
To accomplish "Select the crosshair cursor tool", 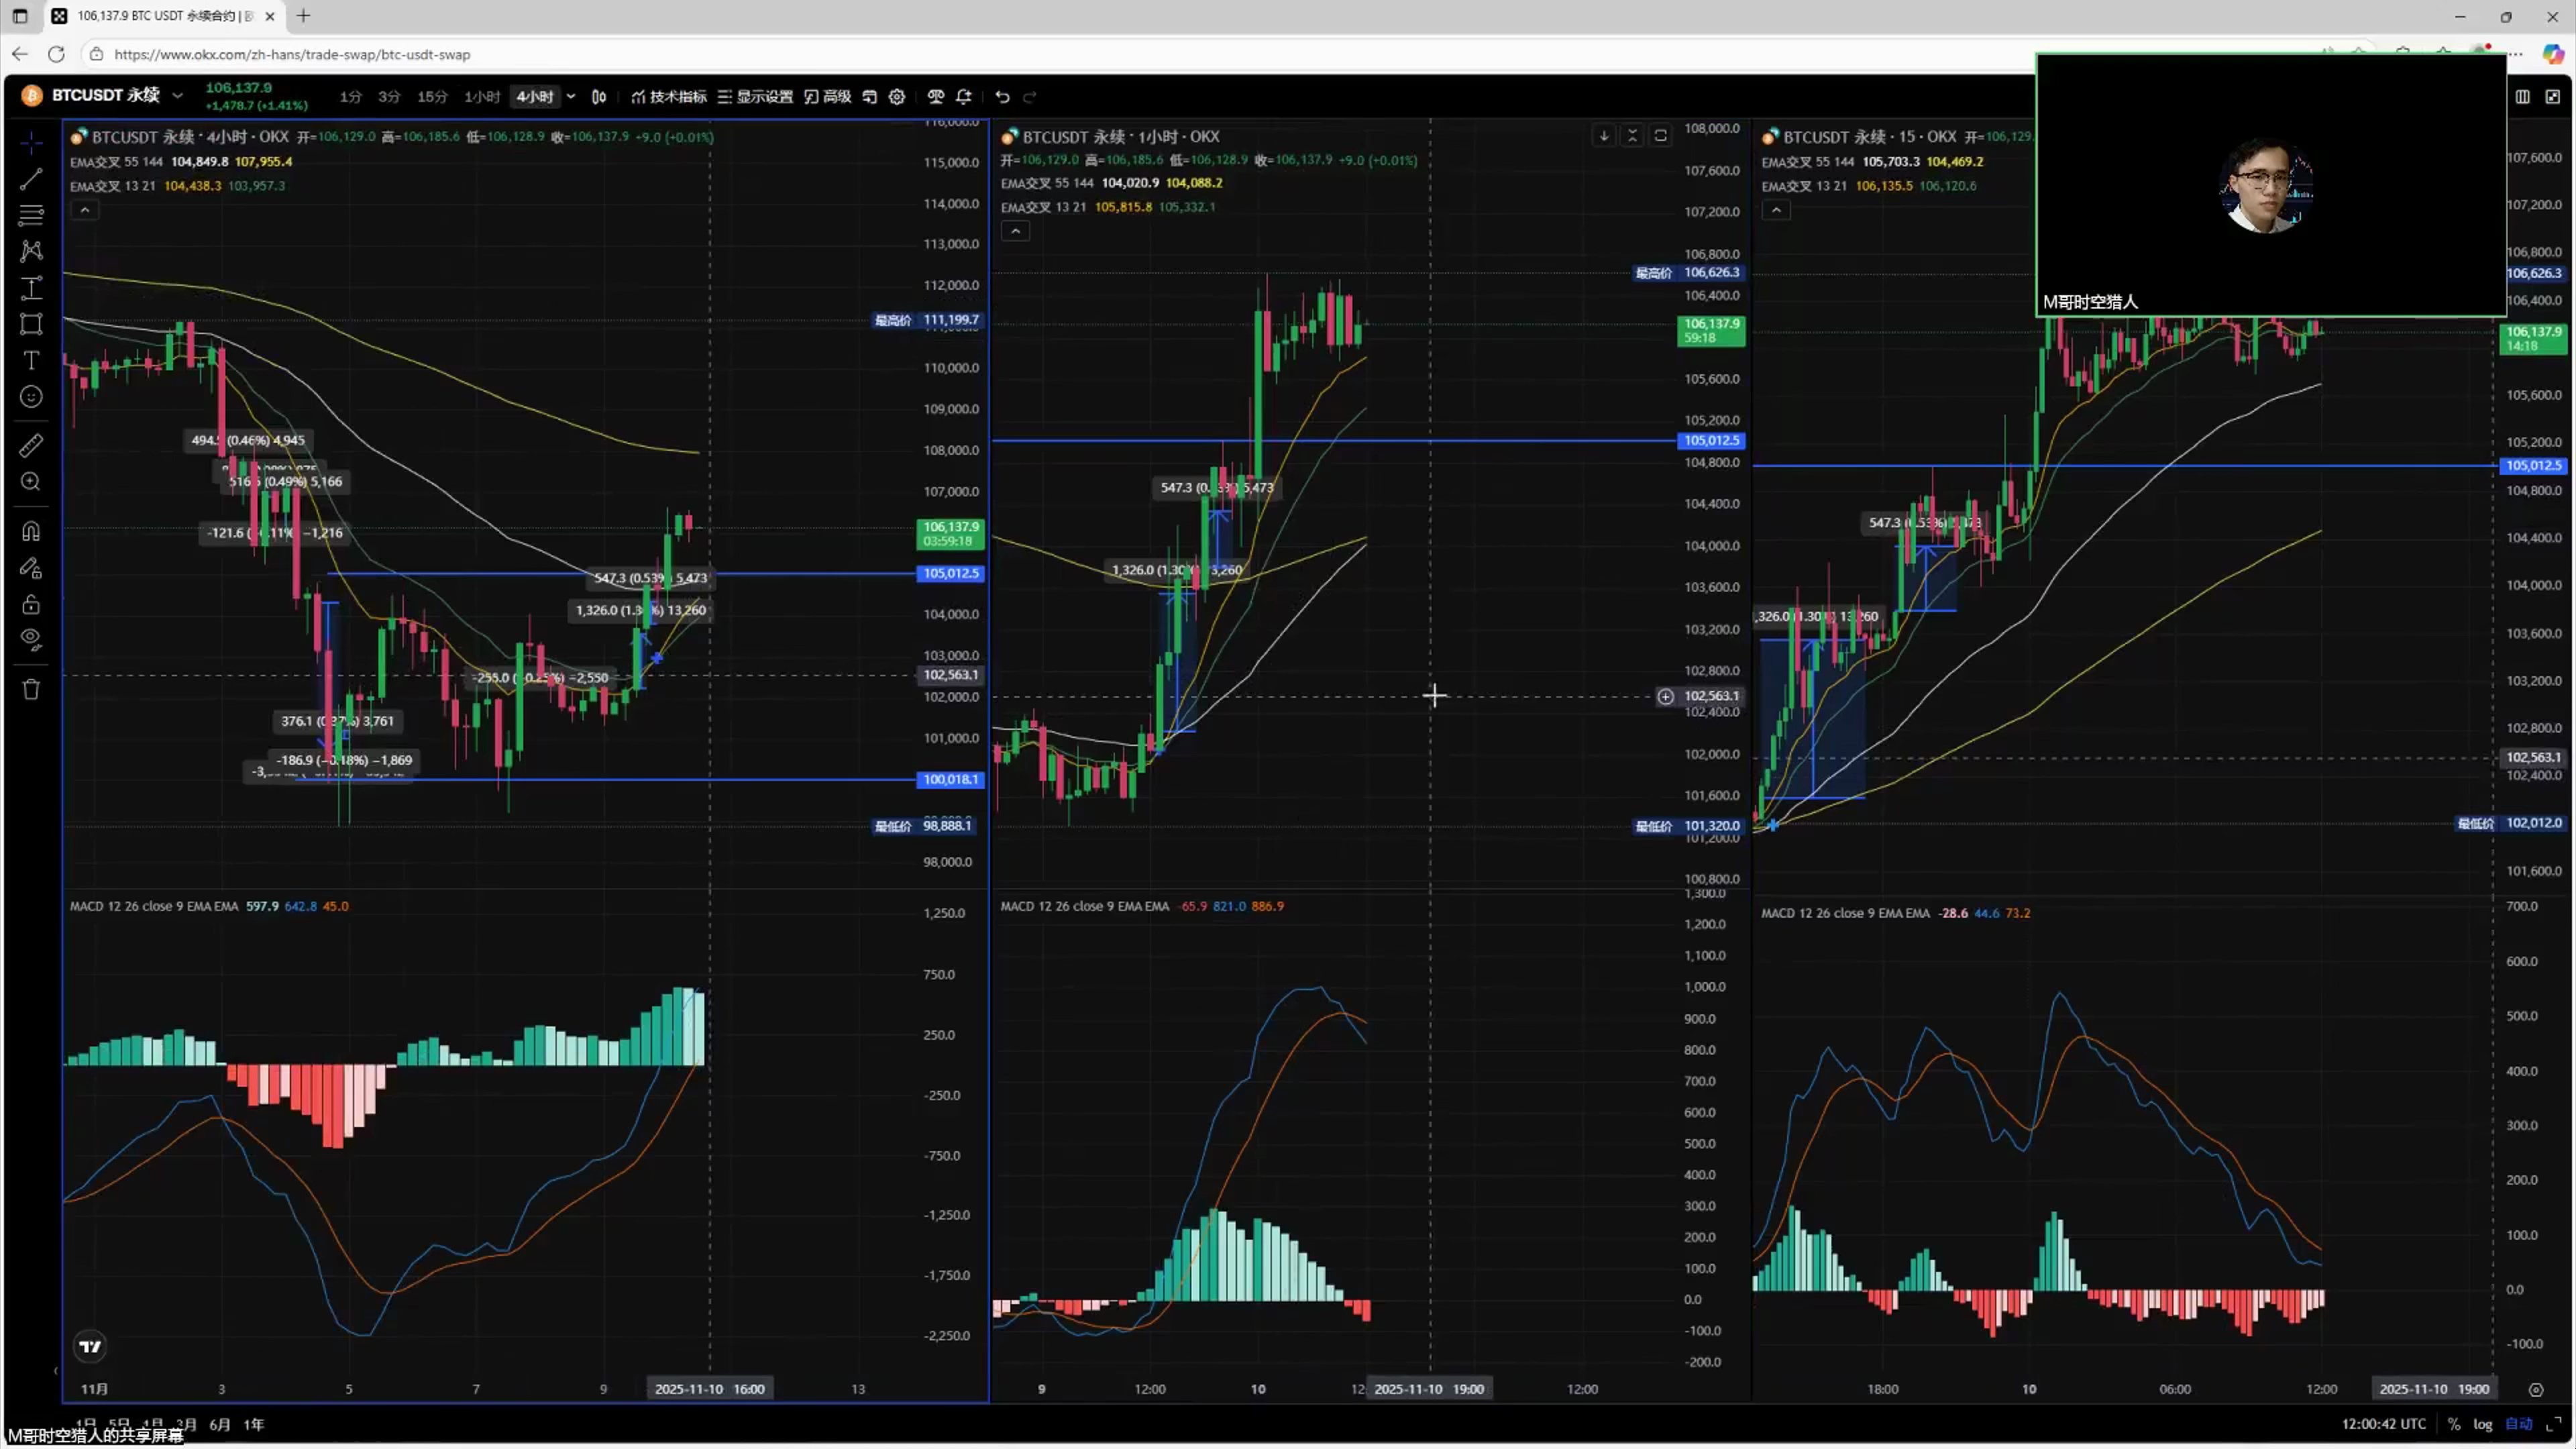I will 31,143.
